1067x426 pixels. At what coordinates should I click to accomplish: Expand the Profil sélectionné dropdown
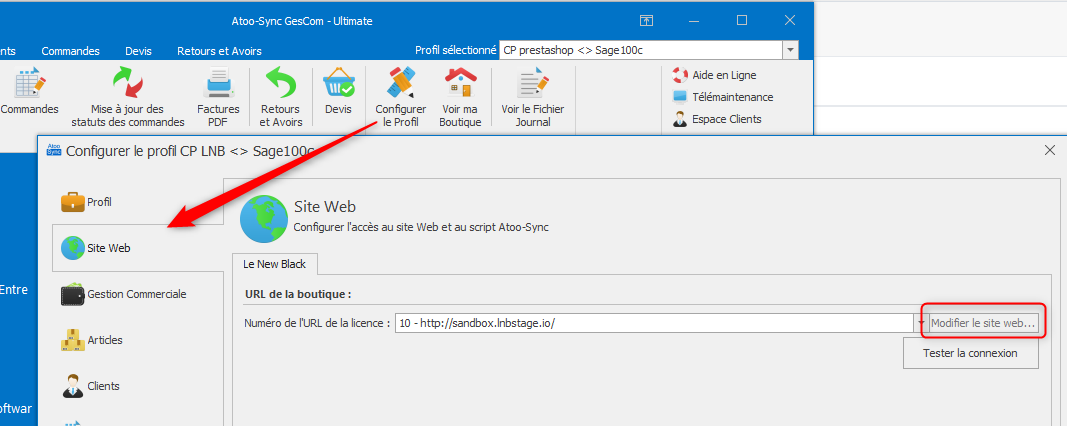pos(790,50)
